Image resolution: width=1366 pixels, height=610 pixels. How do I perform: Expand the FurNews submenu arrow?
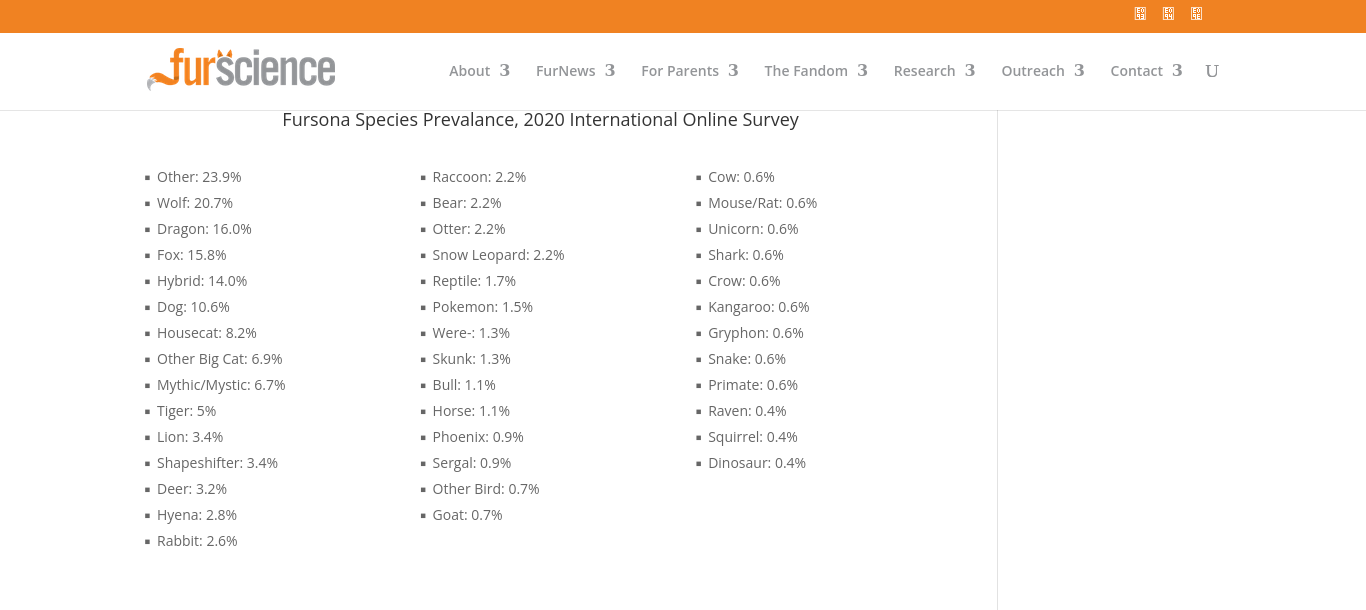(x=610, y=70)
